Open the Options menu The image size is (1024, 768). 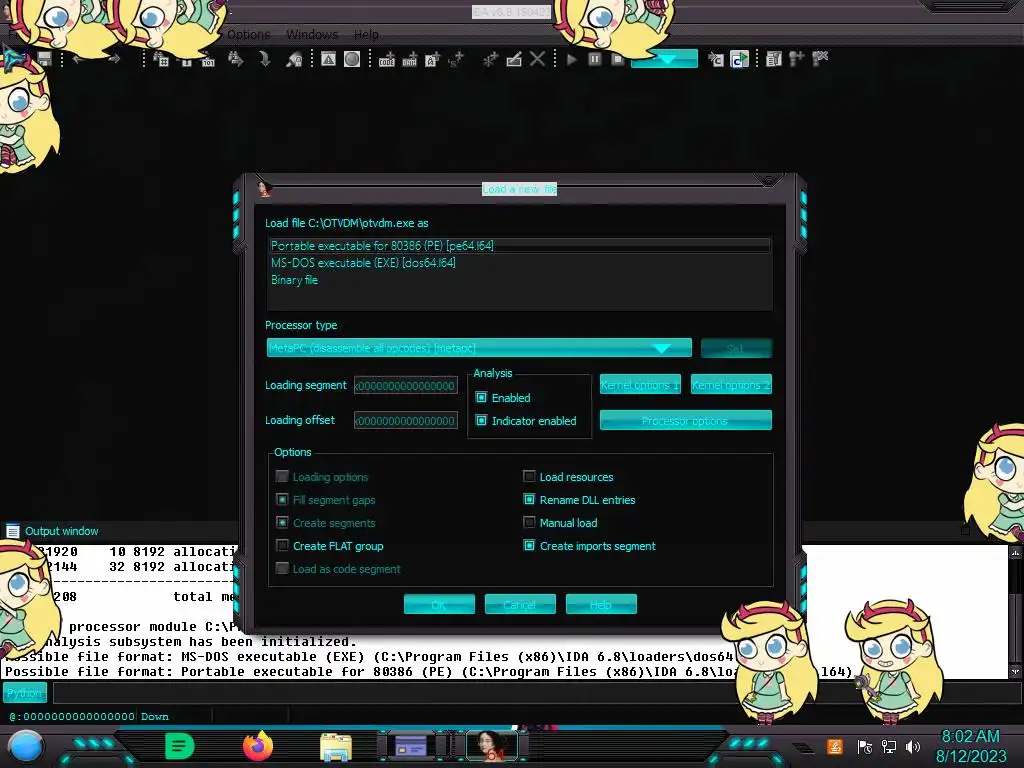pos(248,35)
